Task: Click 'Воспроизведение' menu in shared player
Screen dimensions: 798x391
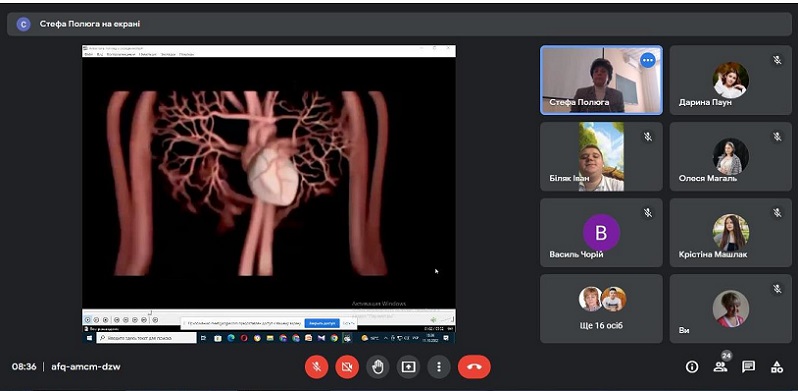Action: coord(121,54)
